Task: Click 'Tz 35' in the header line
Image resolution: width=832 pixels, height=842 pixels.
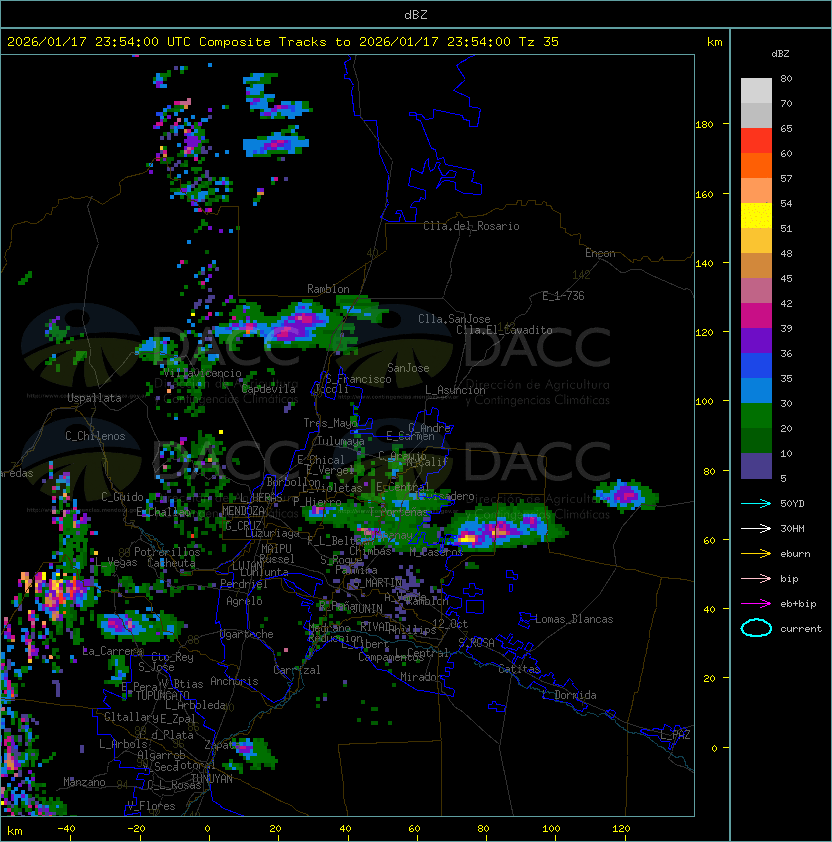Action: click(539, 42)
